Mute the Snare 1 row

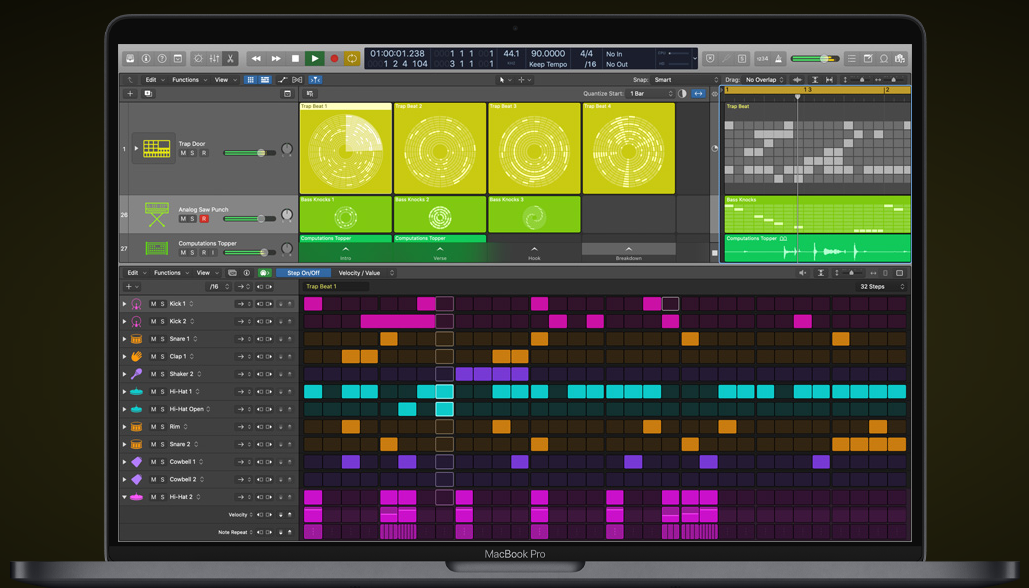[x=153, y=339]
